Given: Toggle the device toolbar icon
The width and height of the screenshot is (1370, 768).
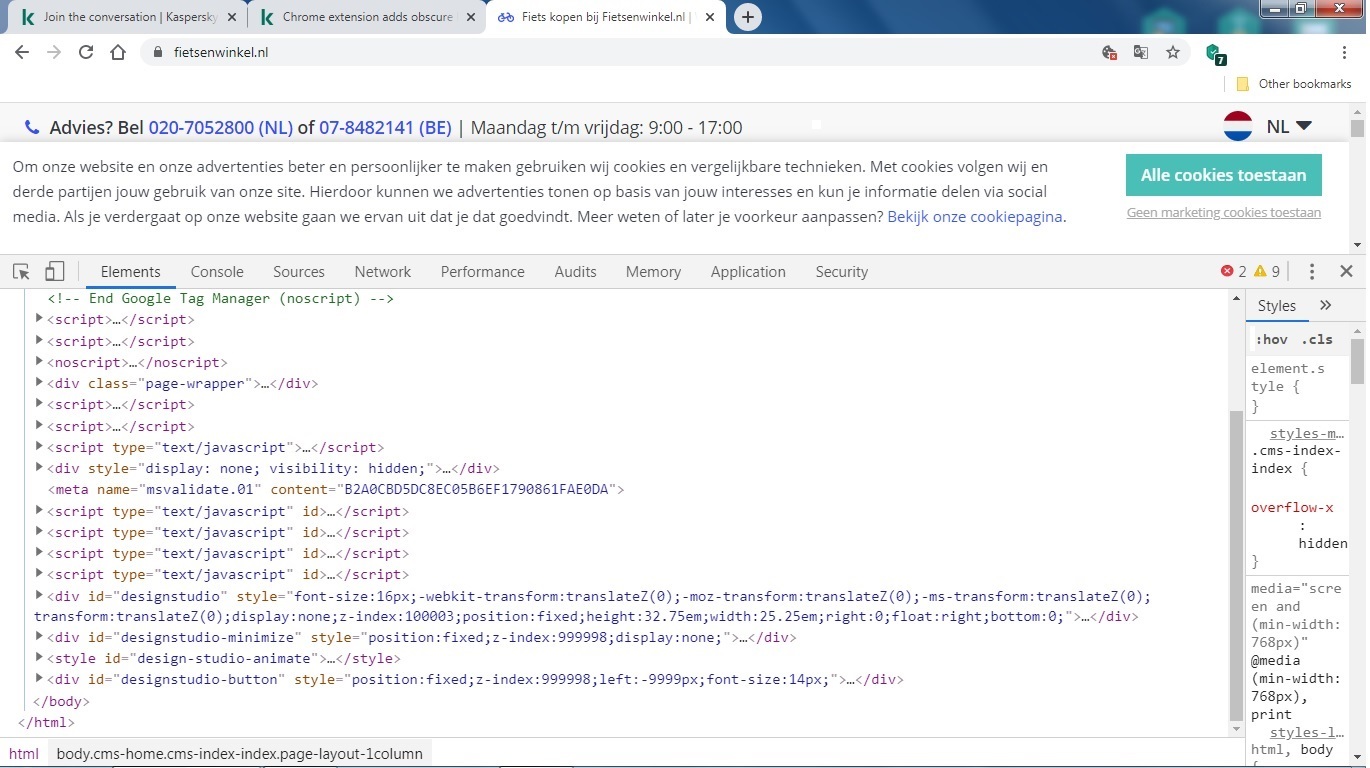Looking at the screenshot, I should click(55, 271).
